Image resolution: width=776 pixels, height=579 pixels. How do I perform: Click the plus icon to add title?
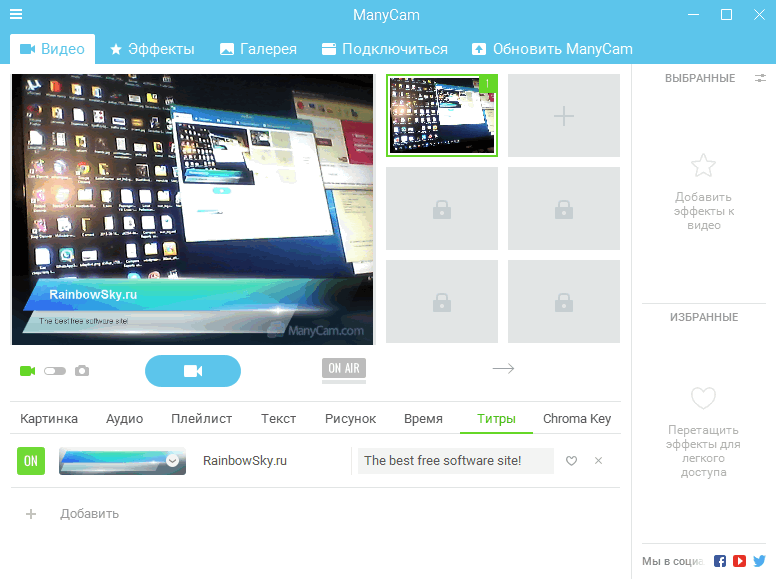click(31, 514)
